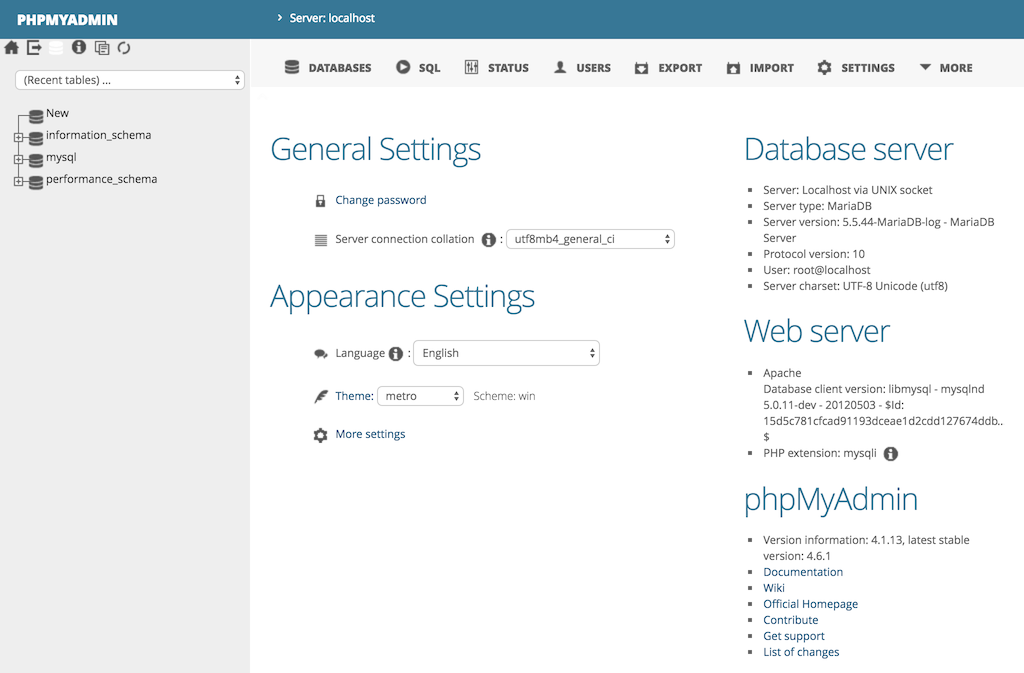Reload the navigation panel with refresh icon
The image size is (1024, 673).
(x=124, y=48)
